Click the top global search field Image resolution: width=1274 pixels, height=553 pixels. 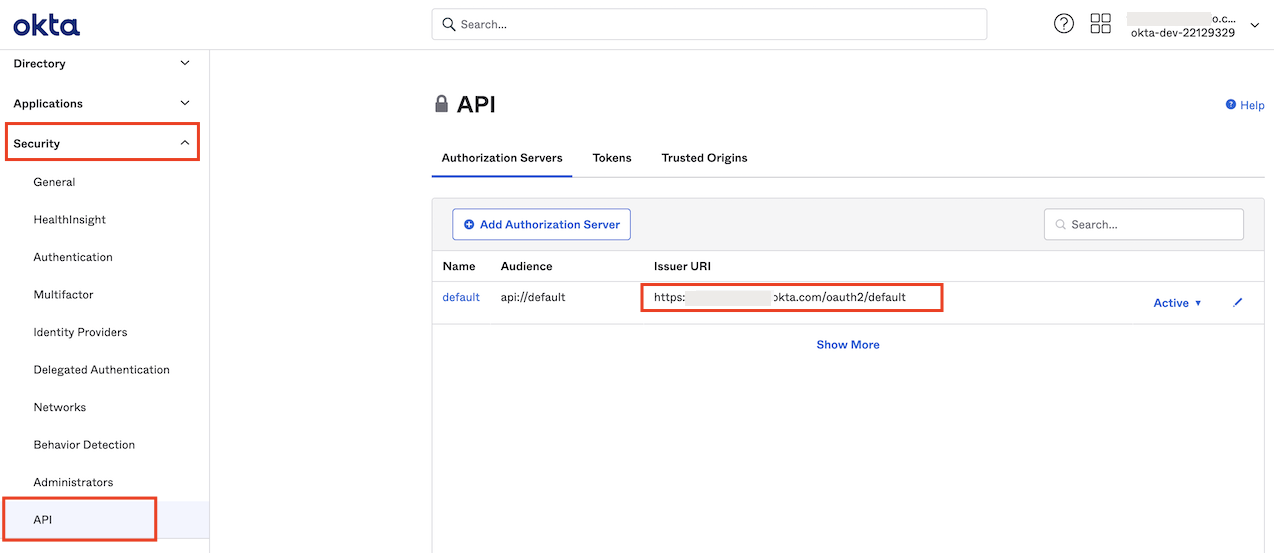(709, 25)
